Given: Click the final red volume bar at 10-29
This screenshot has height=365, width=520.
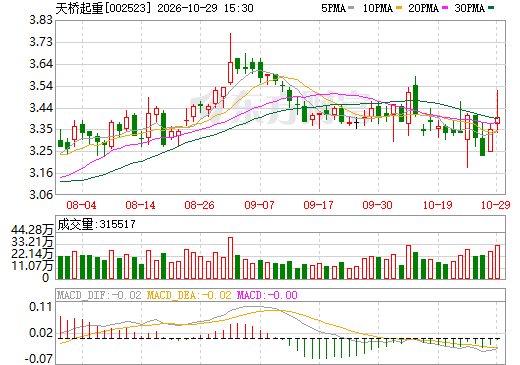Looking at the screenshot, I should coord(498,262).
